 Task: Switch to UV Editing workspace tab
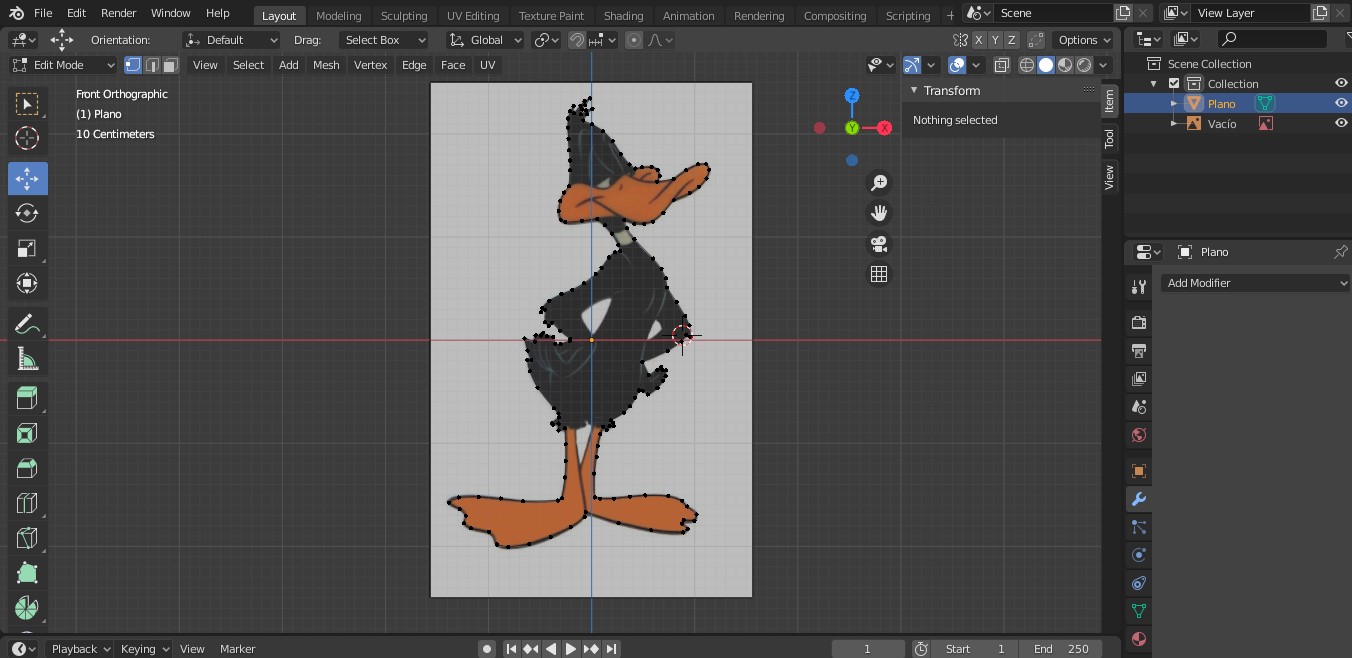click(x=473, y=16)
